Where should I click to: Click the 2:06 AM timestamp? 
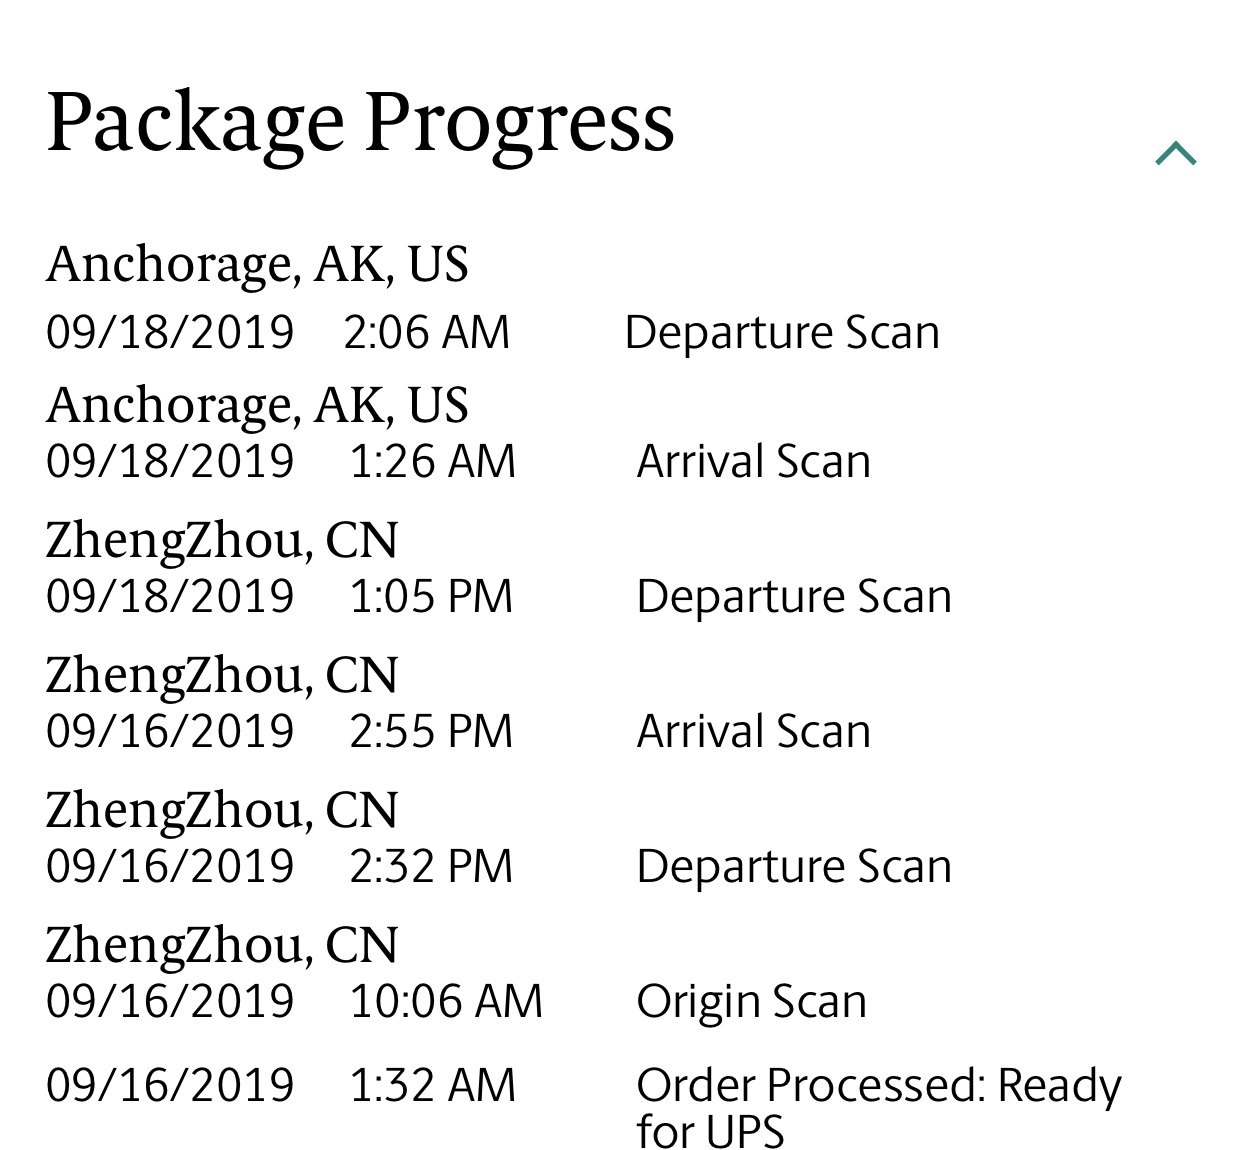point(427,332)
